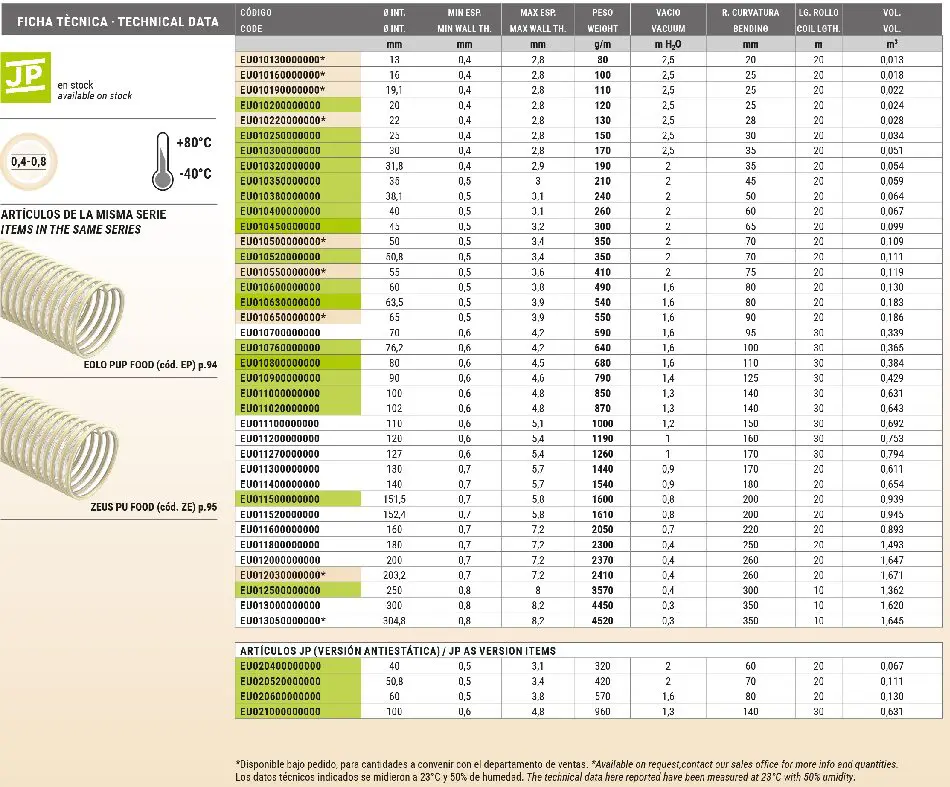Select the R. CURVATURA / BENDING header
Screen dimensions: 950x787
click(750, 20)
